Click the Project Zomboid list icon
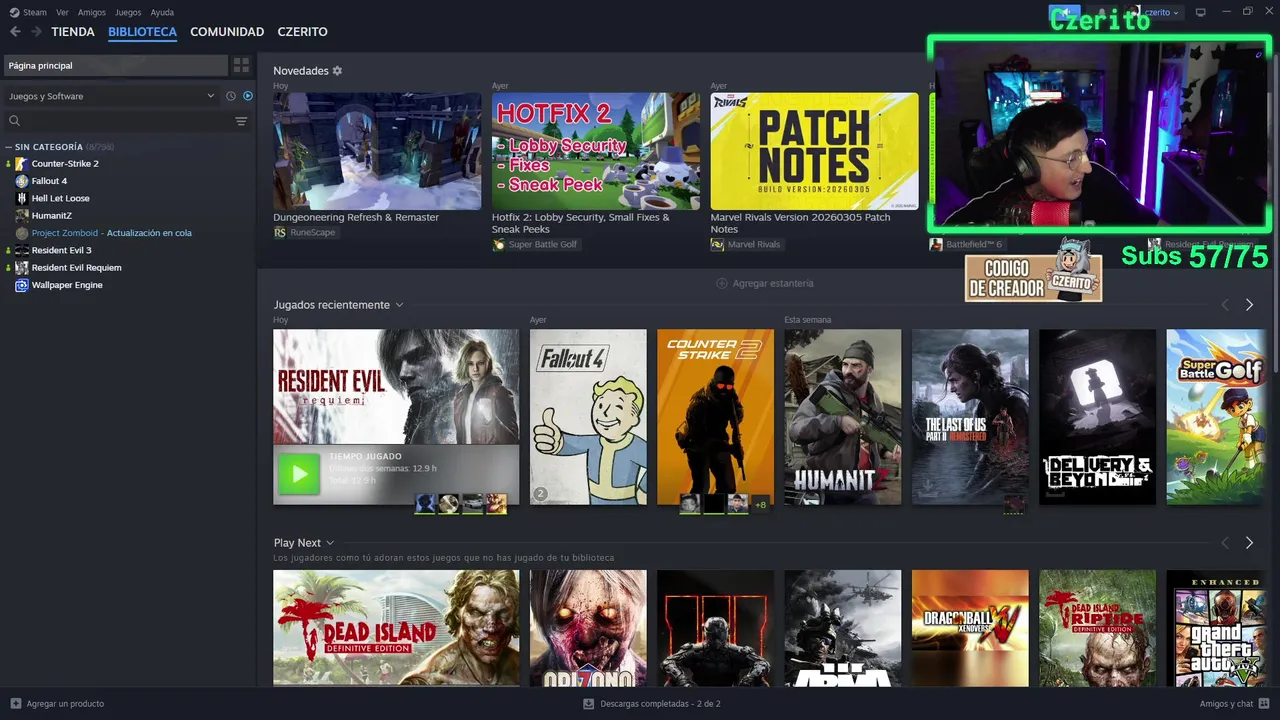Screen dimensions: 1280x720 22,233
